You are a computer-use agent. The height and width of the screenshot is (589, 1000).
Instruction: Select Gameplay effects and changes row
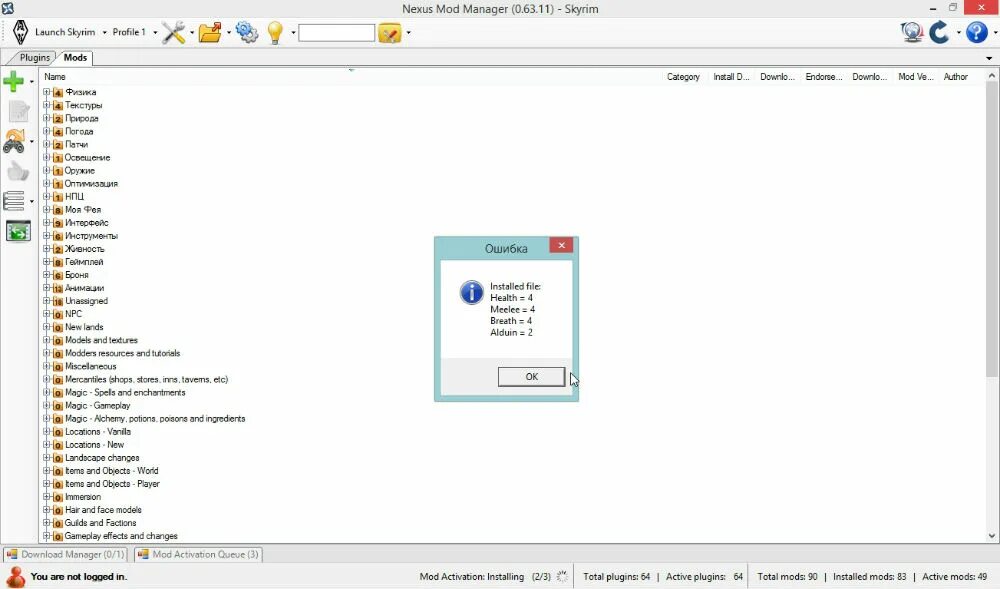[x=121, y=536]
